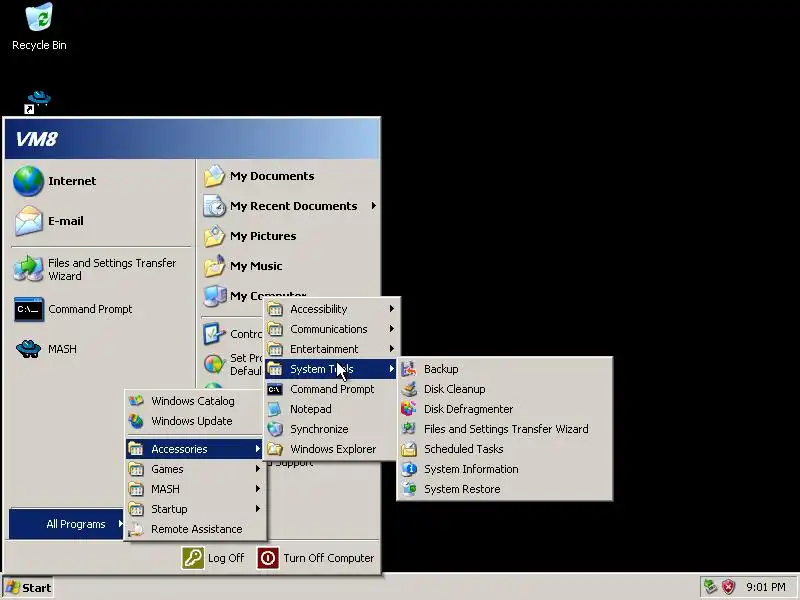Click Log Off button

click(x=213, y=558)
